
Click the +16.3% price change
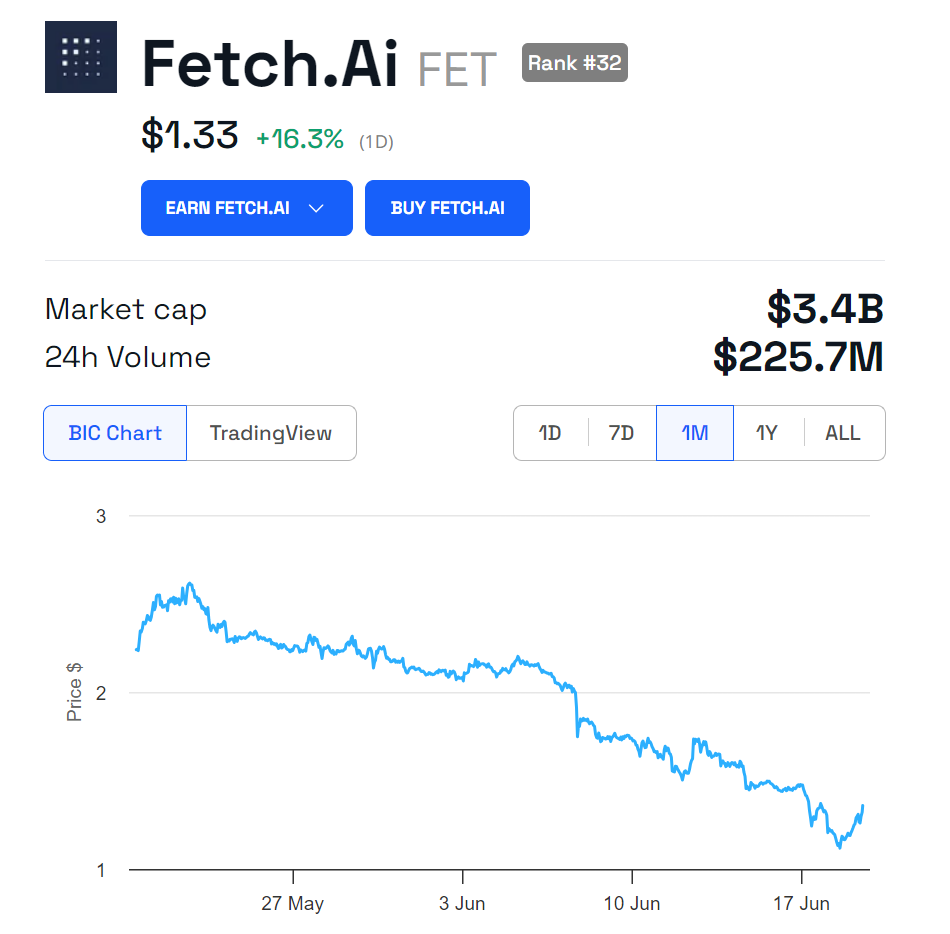pos(300,140)
